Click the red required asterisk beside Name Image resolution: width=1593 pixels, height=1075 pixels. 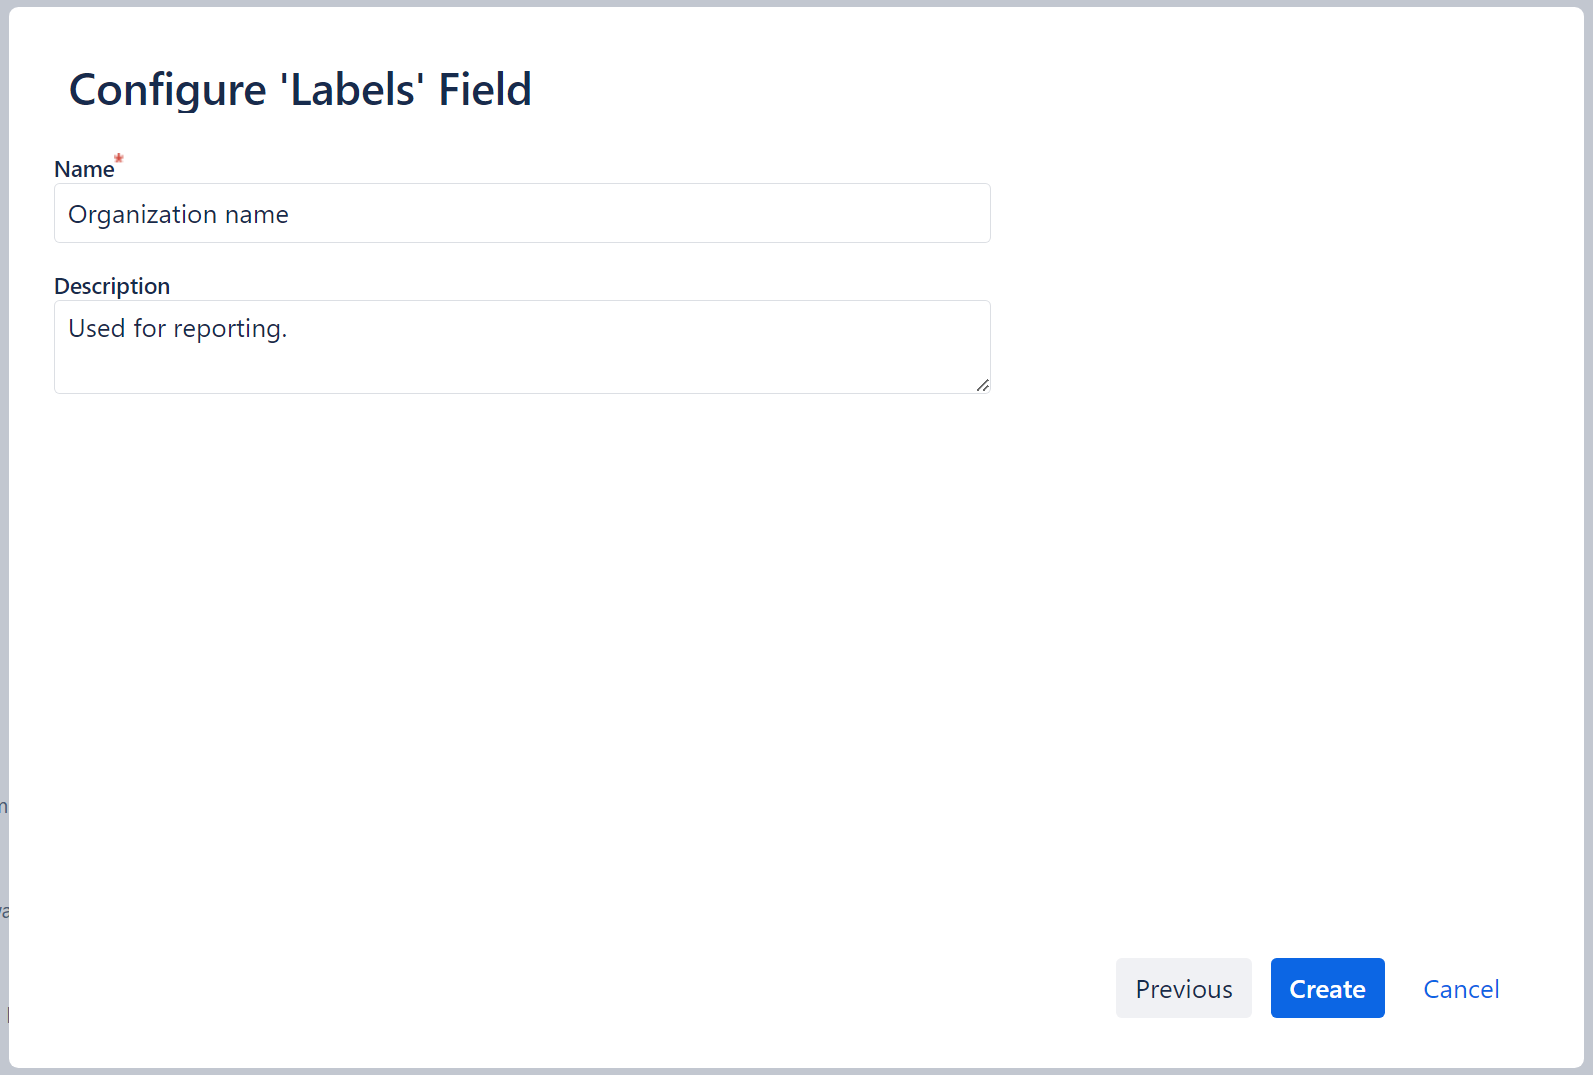coord(119,158)
